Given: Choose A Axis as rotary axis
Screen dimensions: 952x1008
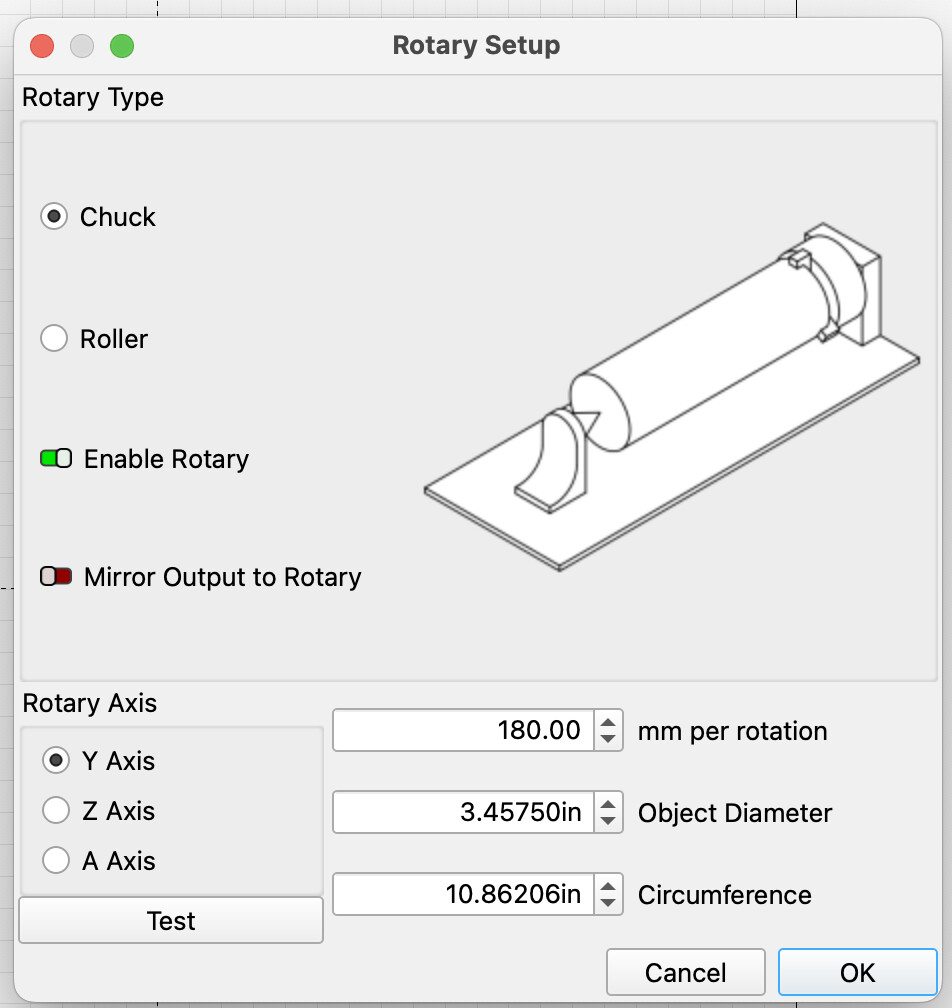Looking at the screenshot, I should point(56,861).
